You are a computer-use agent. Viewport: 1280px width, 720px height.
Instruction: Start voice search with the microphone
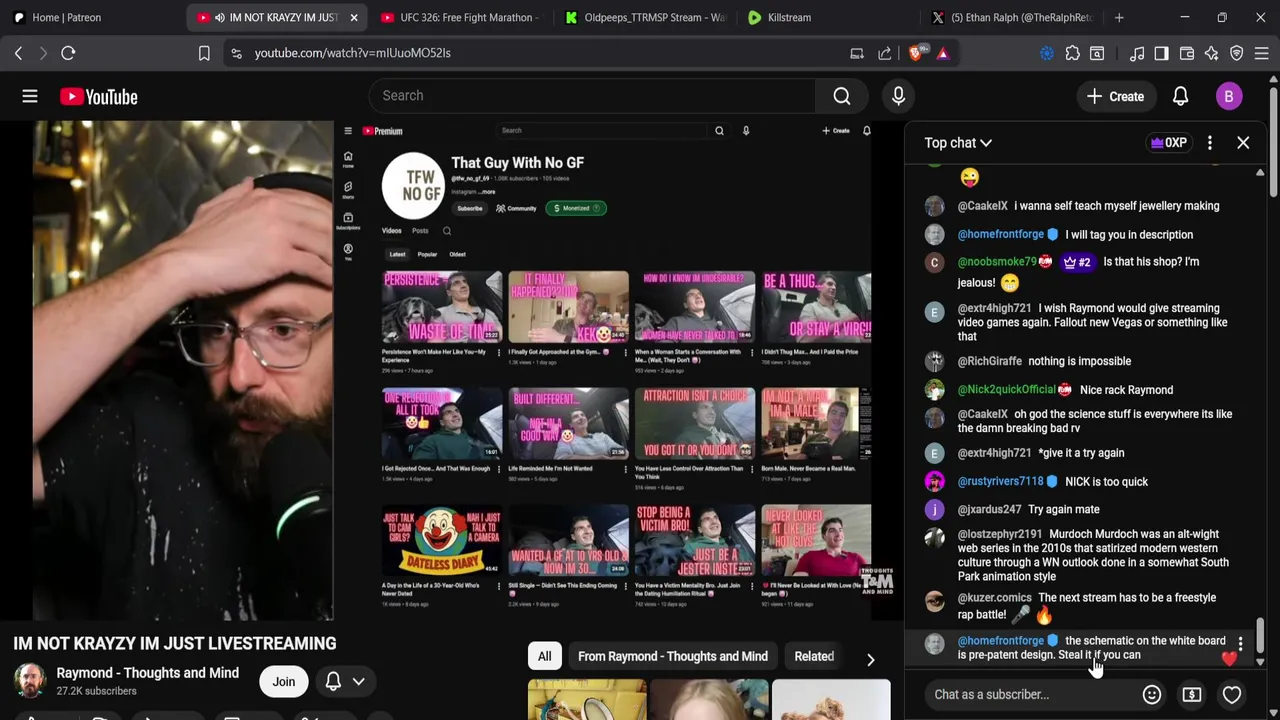point(898,96)
